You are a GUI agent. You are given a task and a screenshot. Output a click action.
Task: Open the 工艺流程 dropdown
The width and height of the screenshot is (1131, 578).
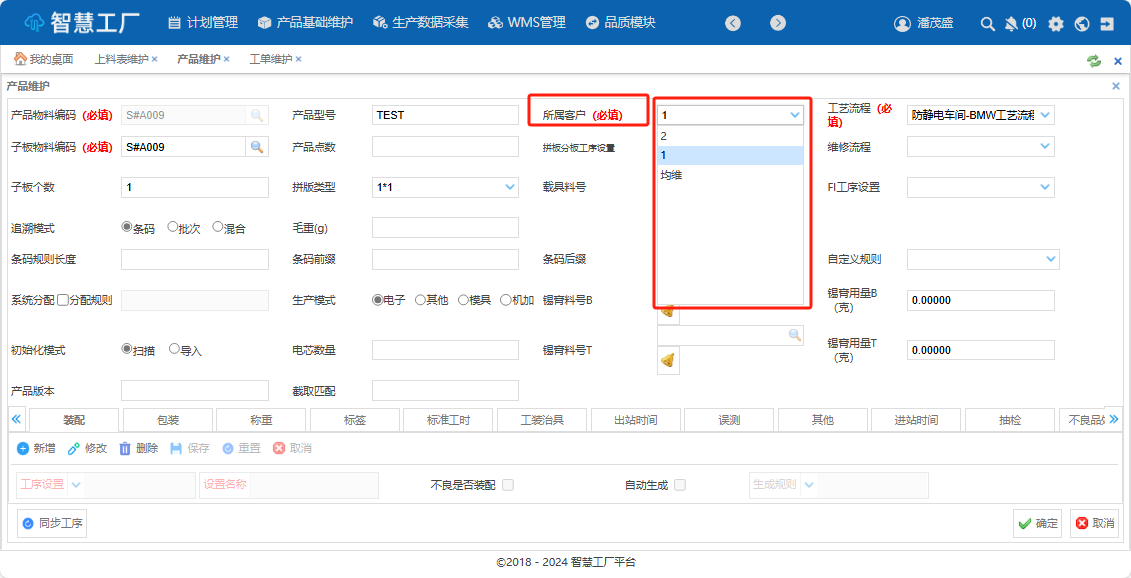(1045, 115)
